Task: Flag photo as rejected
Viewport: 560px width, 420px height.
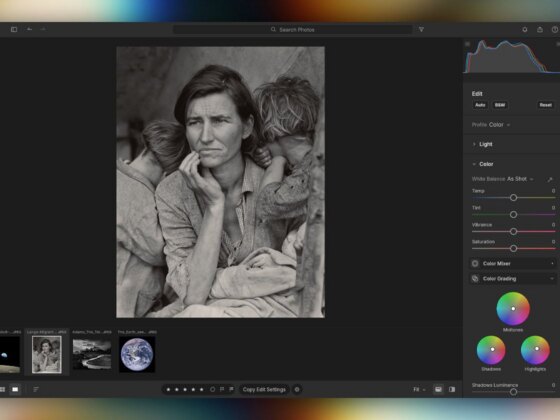Action: [231, 389]
